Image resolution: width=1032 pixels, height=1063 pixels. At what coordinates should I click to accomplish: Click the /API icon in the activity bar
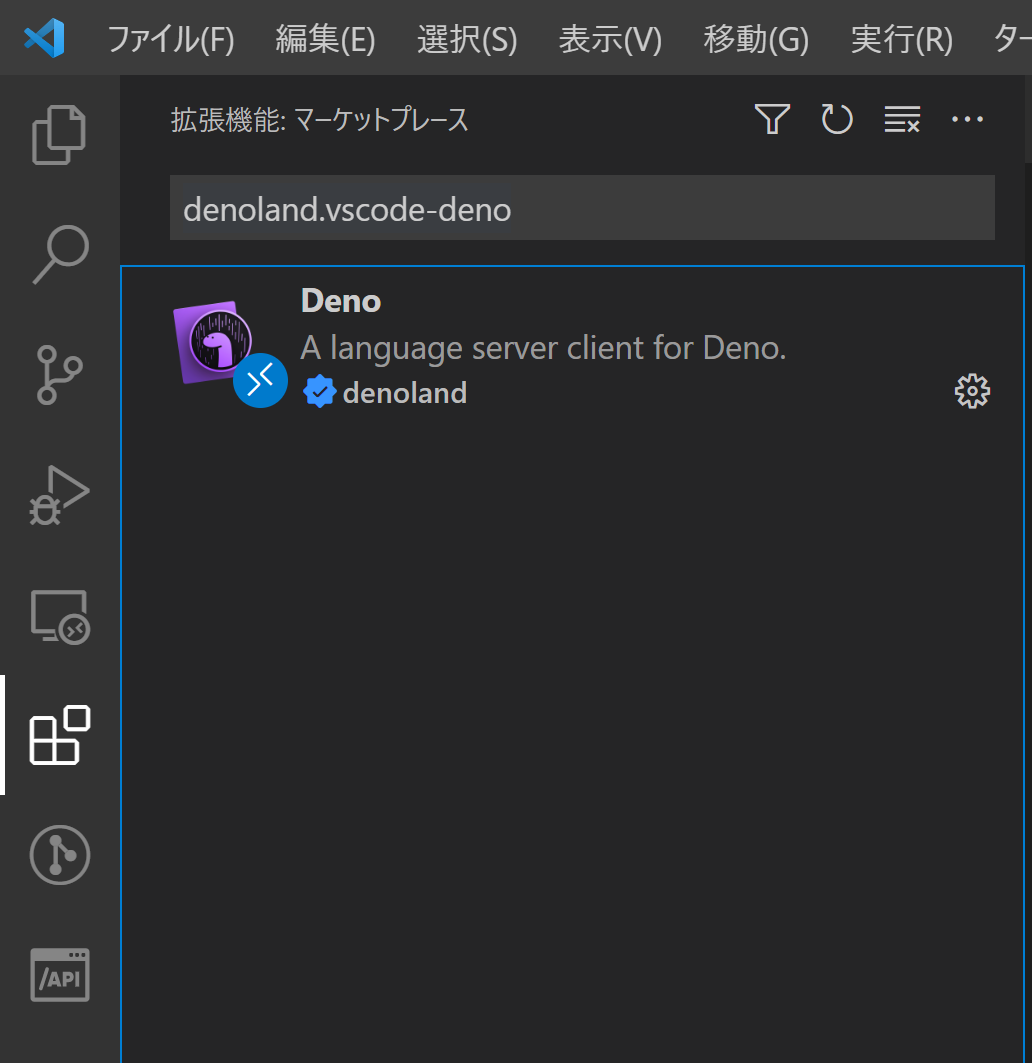pyautogui.click(x=59, y=974)
